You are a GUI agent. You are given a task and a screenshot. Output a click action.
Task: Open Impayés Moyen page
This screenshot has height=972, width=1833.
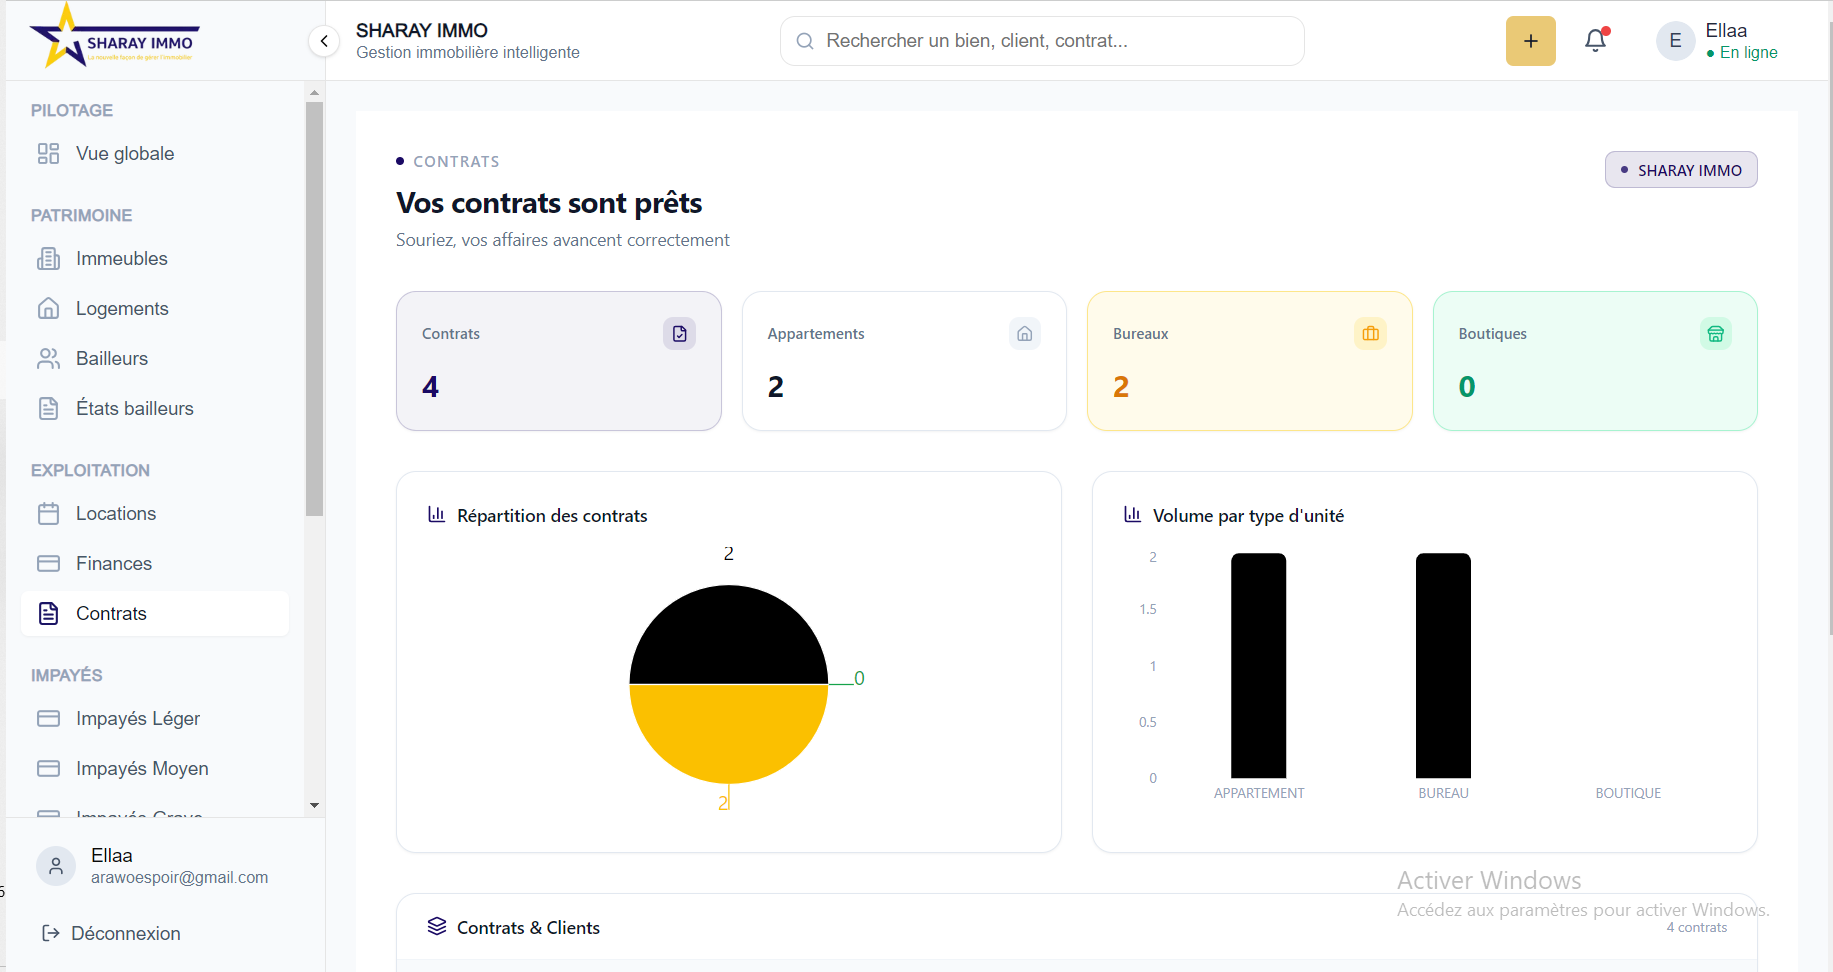[x=142, y=769]
